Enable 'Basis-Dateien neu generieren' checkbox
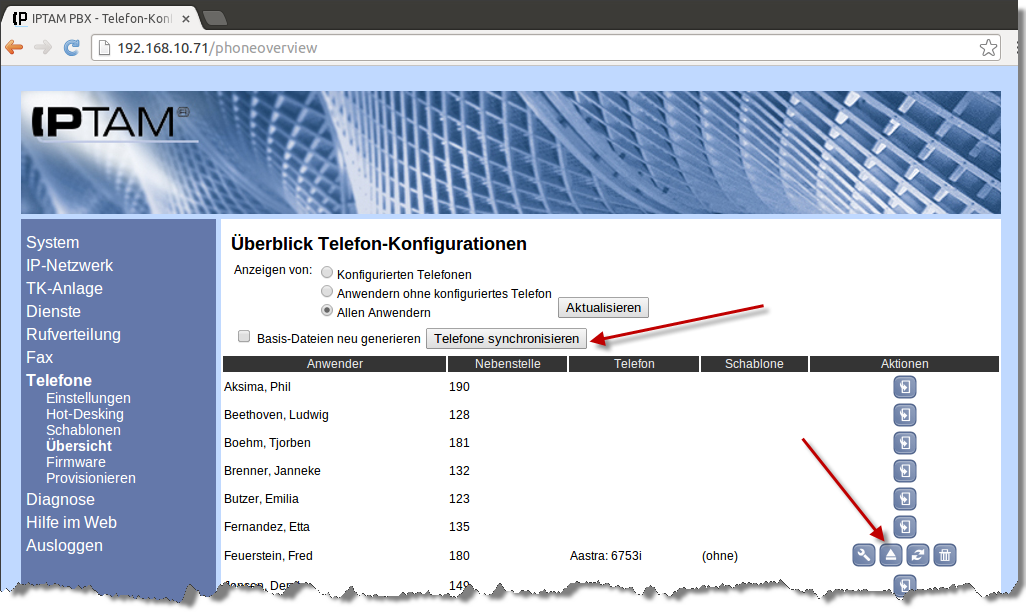1026x612 pixels. click(x=244, y=338)
